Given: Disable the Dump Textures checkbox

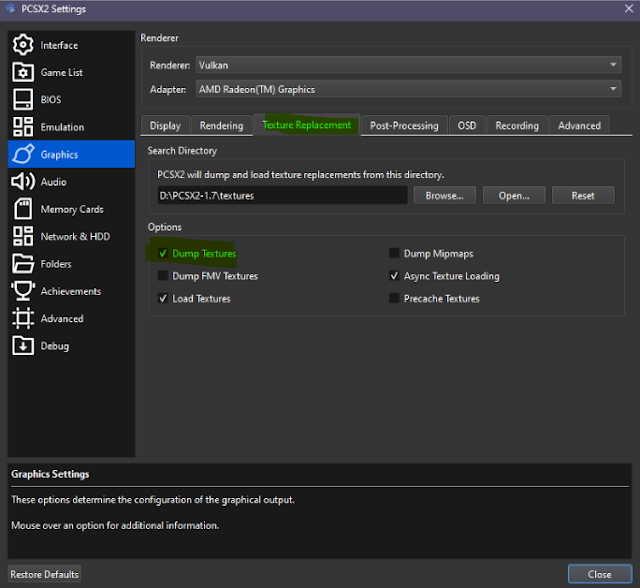Looking at the screenshot, I should point(163,253).
